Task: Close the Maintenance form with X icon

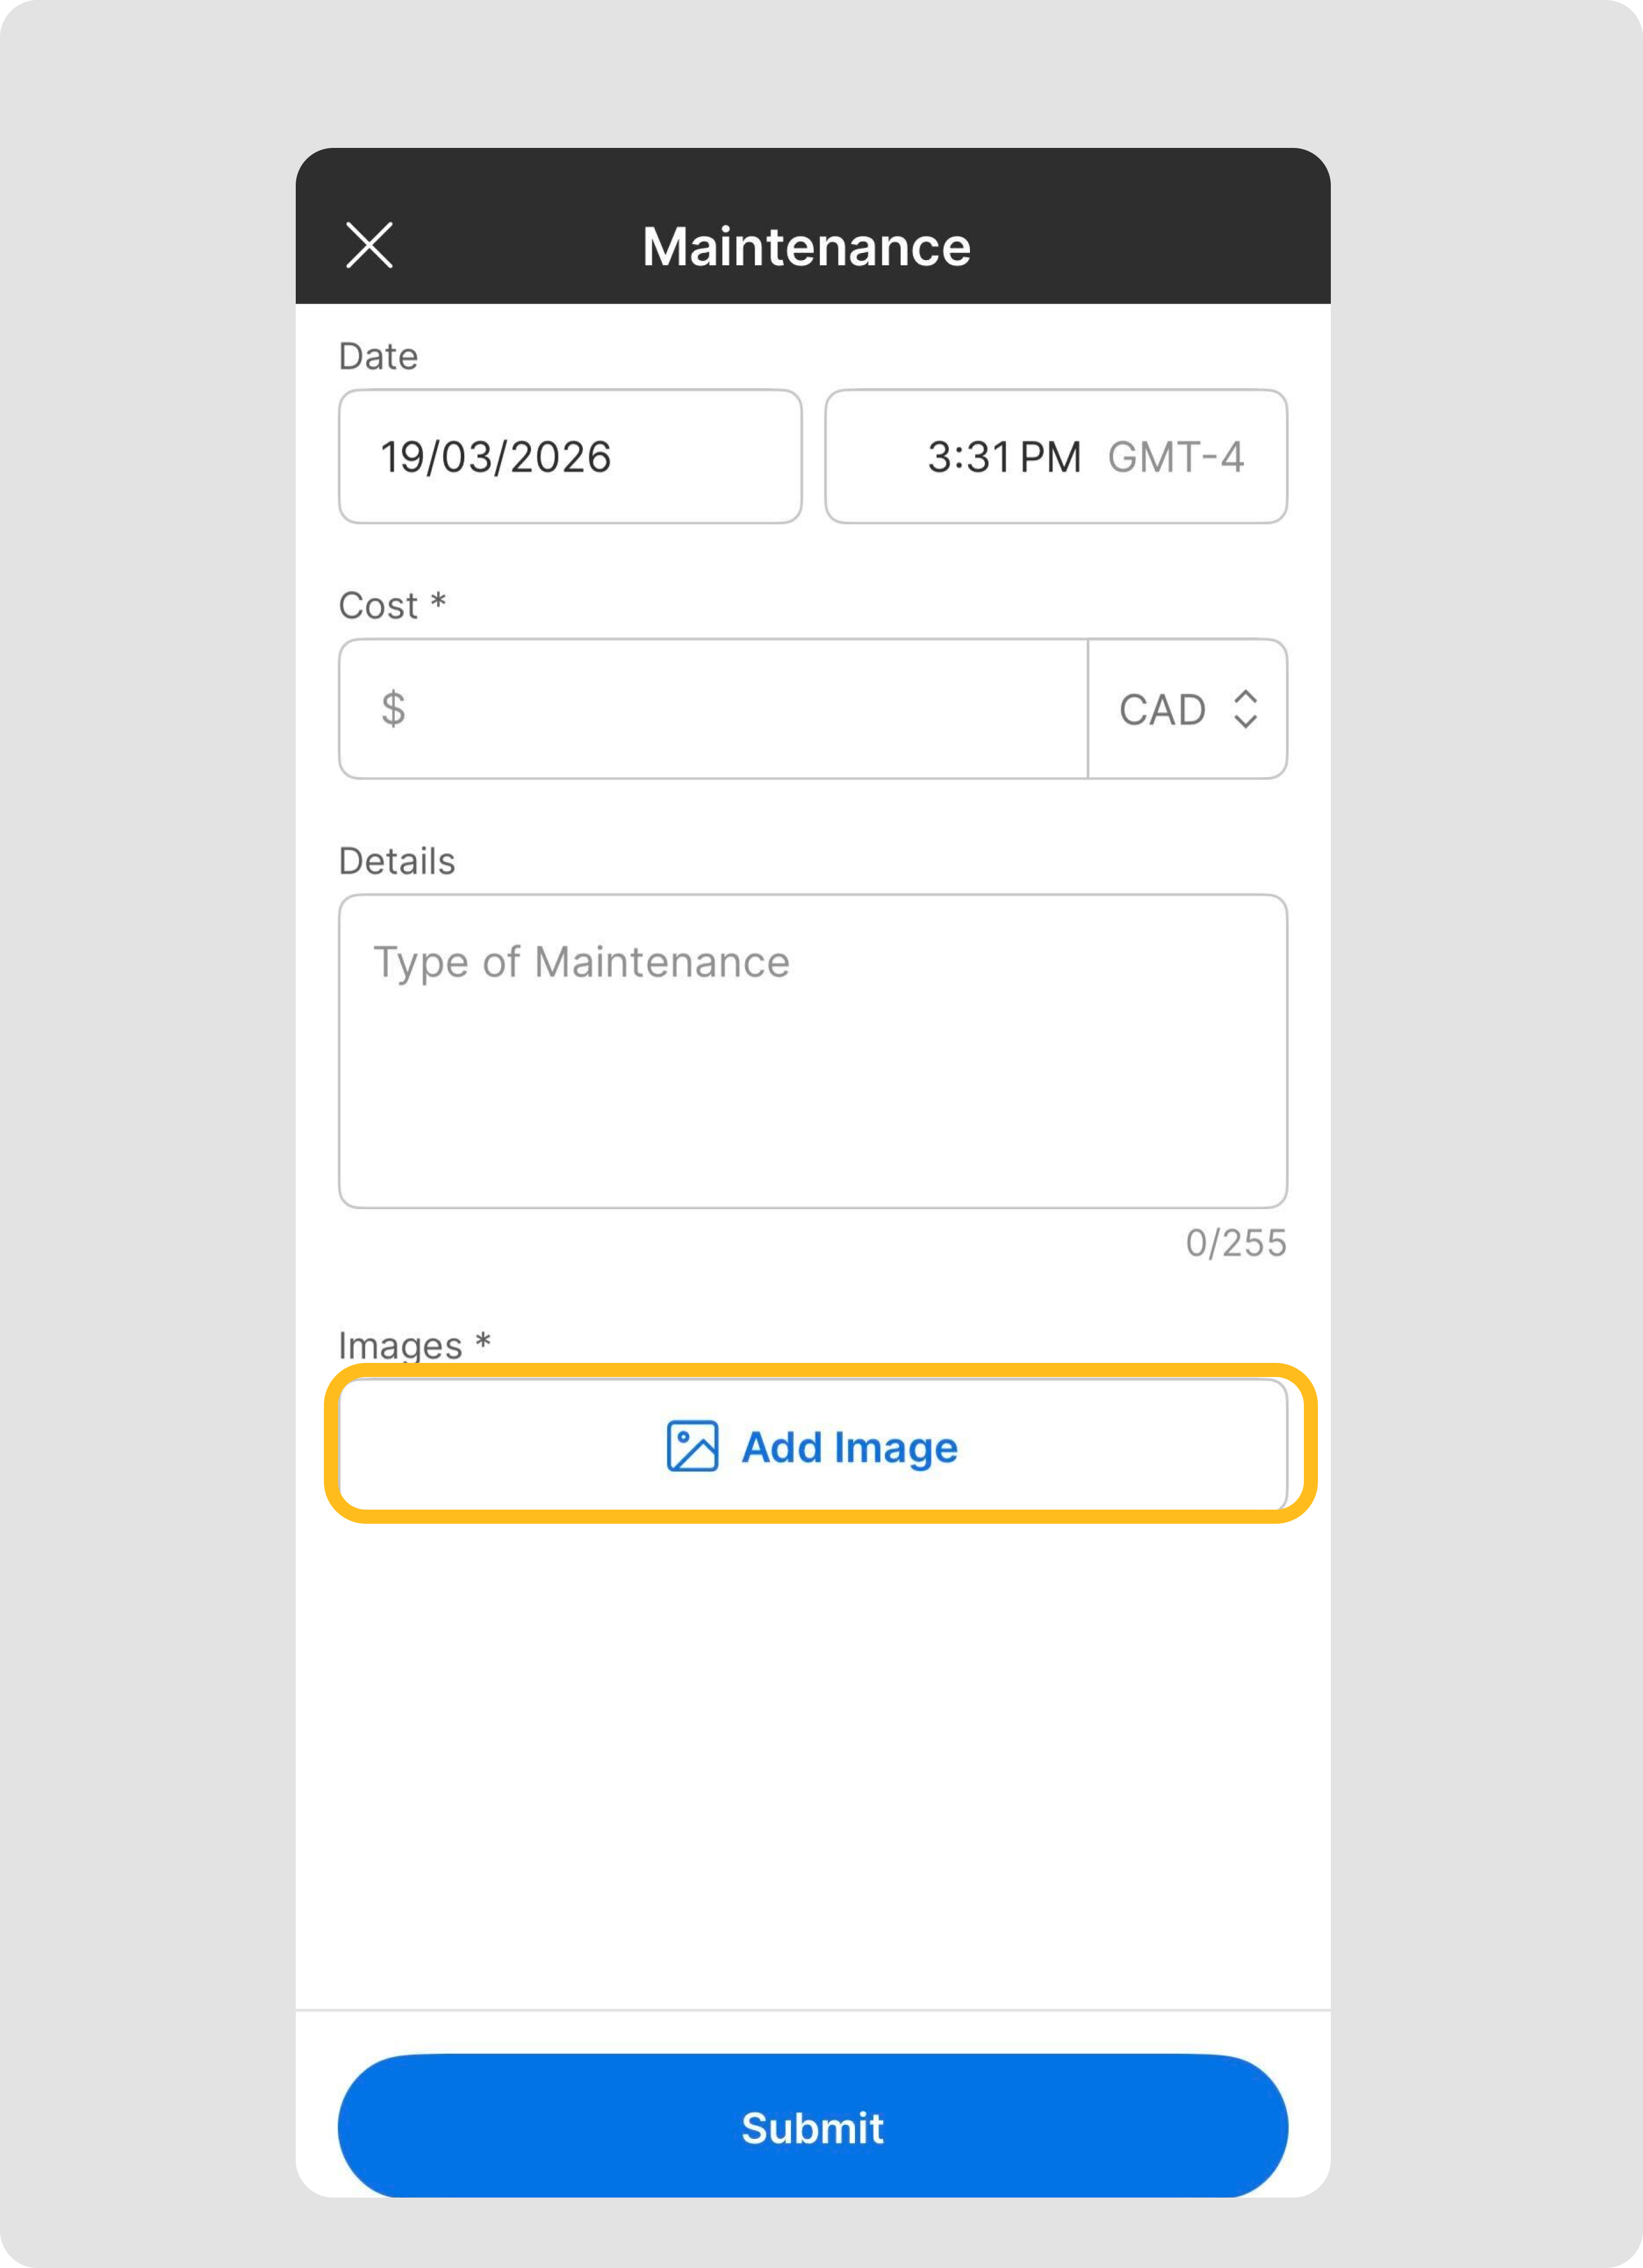Action: coord(369,245)
